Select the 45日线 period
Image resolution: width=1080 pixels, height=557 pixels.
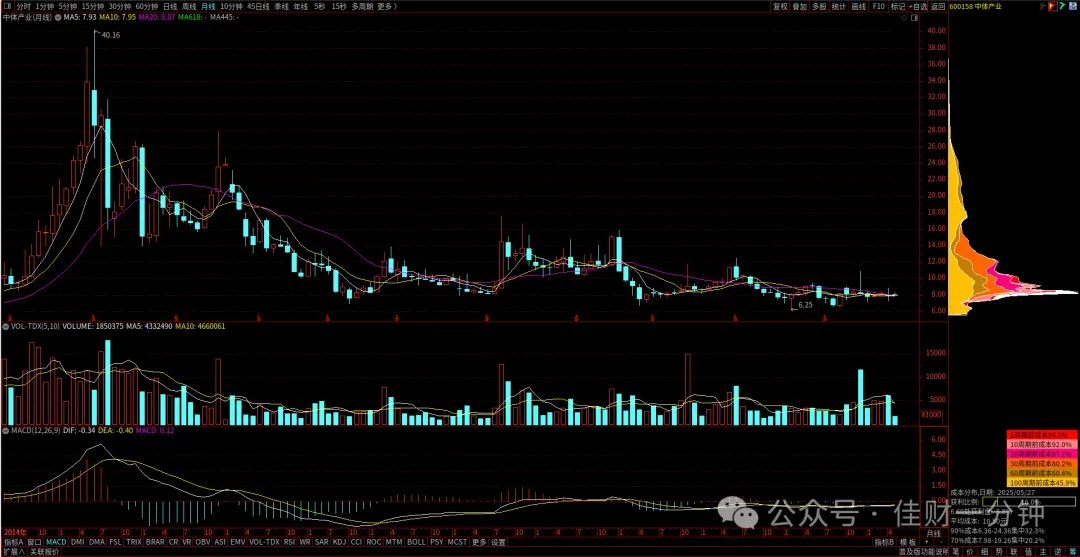pyautogui.click(x=258, y=6)
